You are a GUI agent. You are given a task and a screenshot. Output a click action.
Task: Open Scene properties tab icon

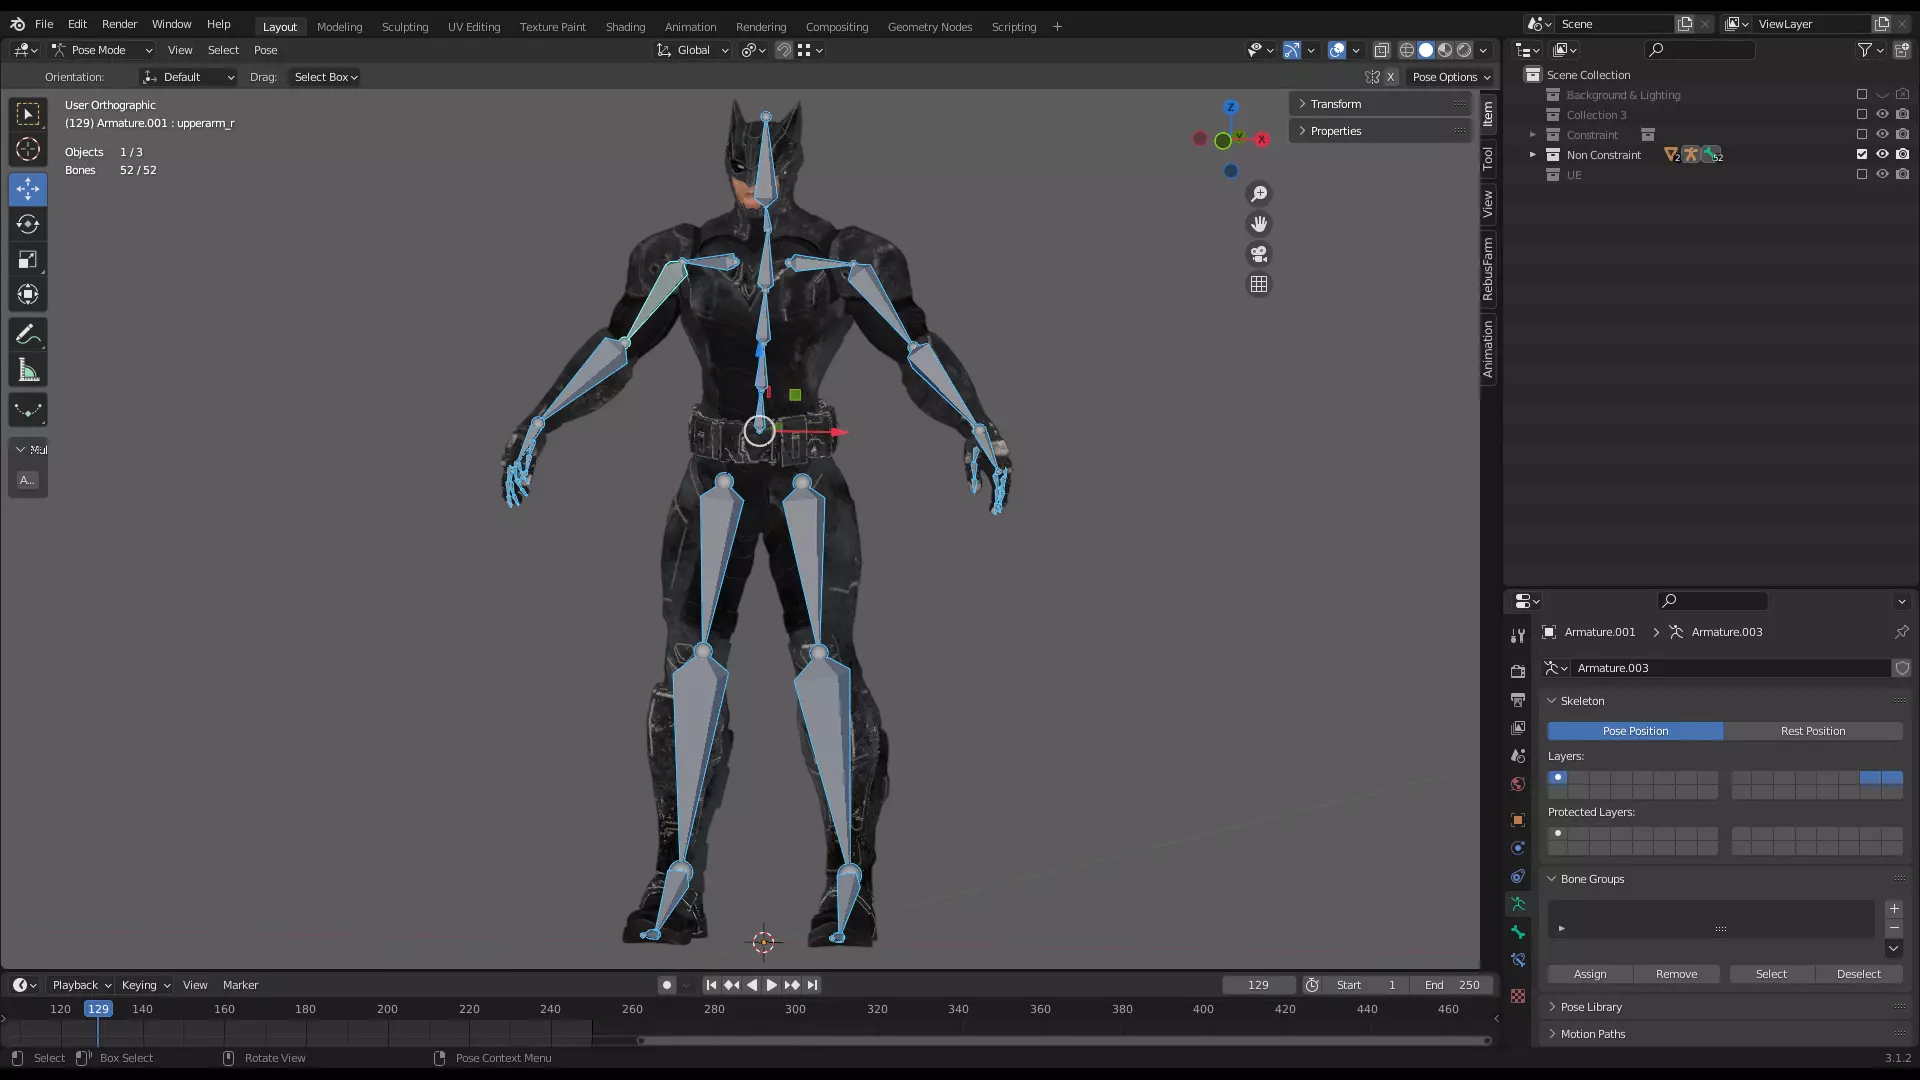pos(1518,755)
